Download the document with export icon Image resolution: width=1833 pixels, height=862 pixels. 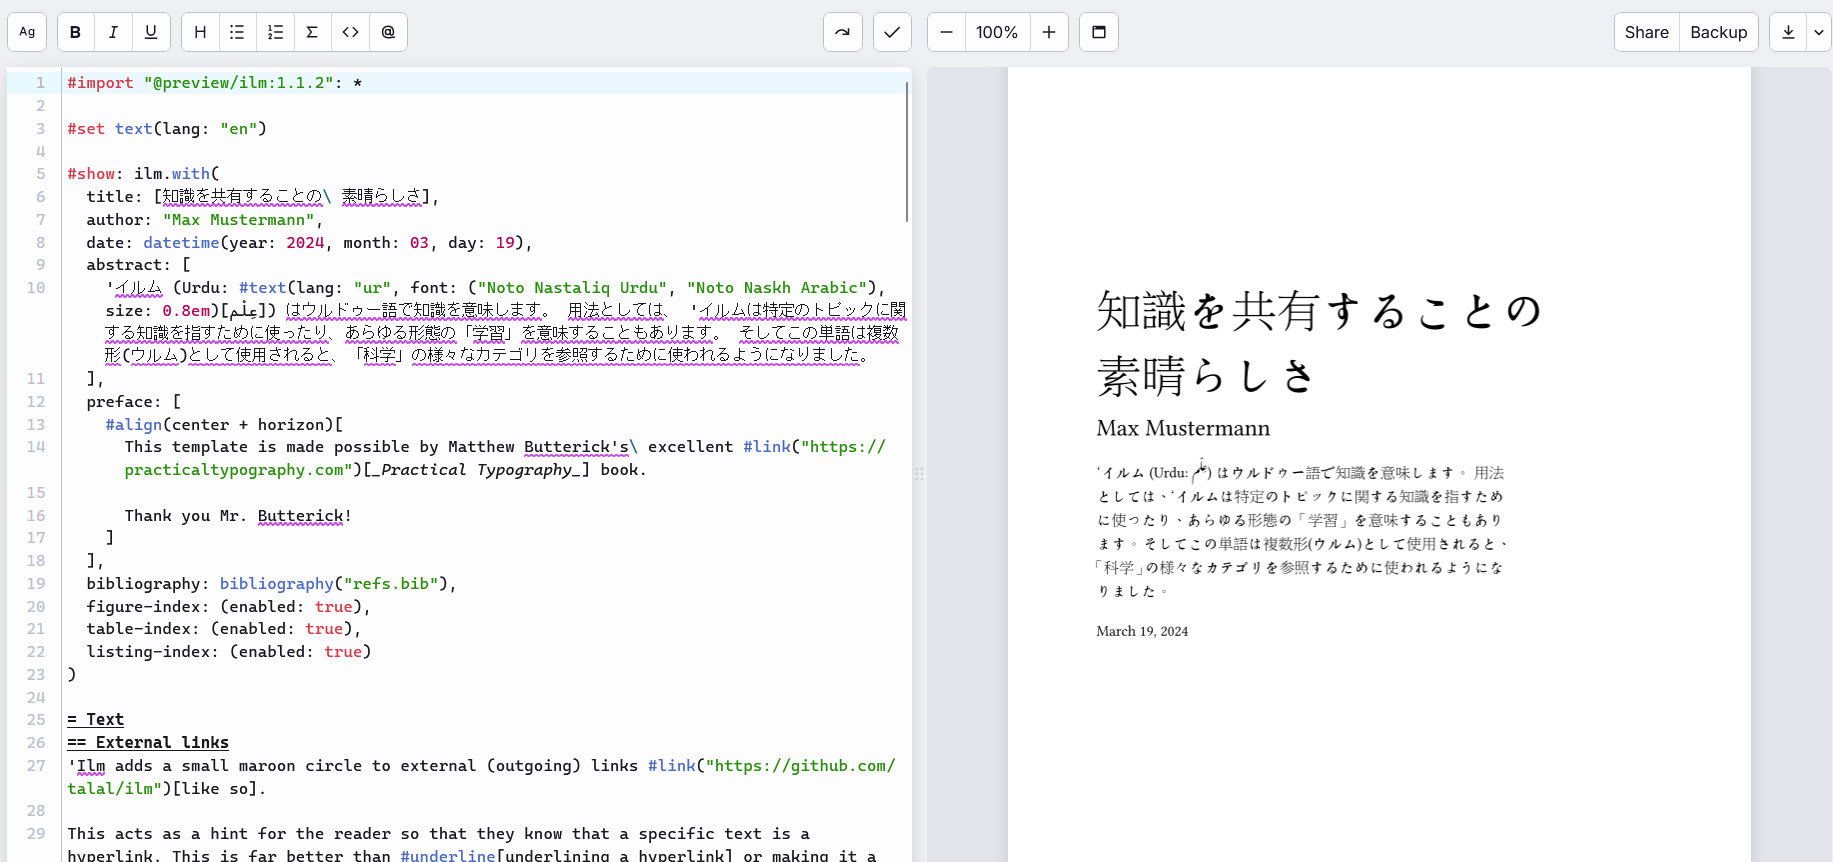click(x=1788, y=32)
